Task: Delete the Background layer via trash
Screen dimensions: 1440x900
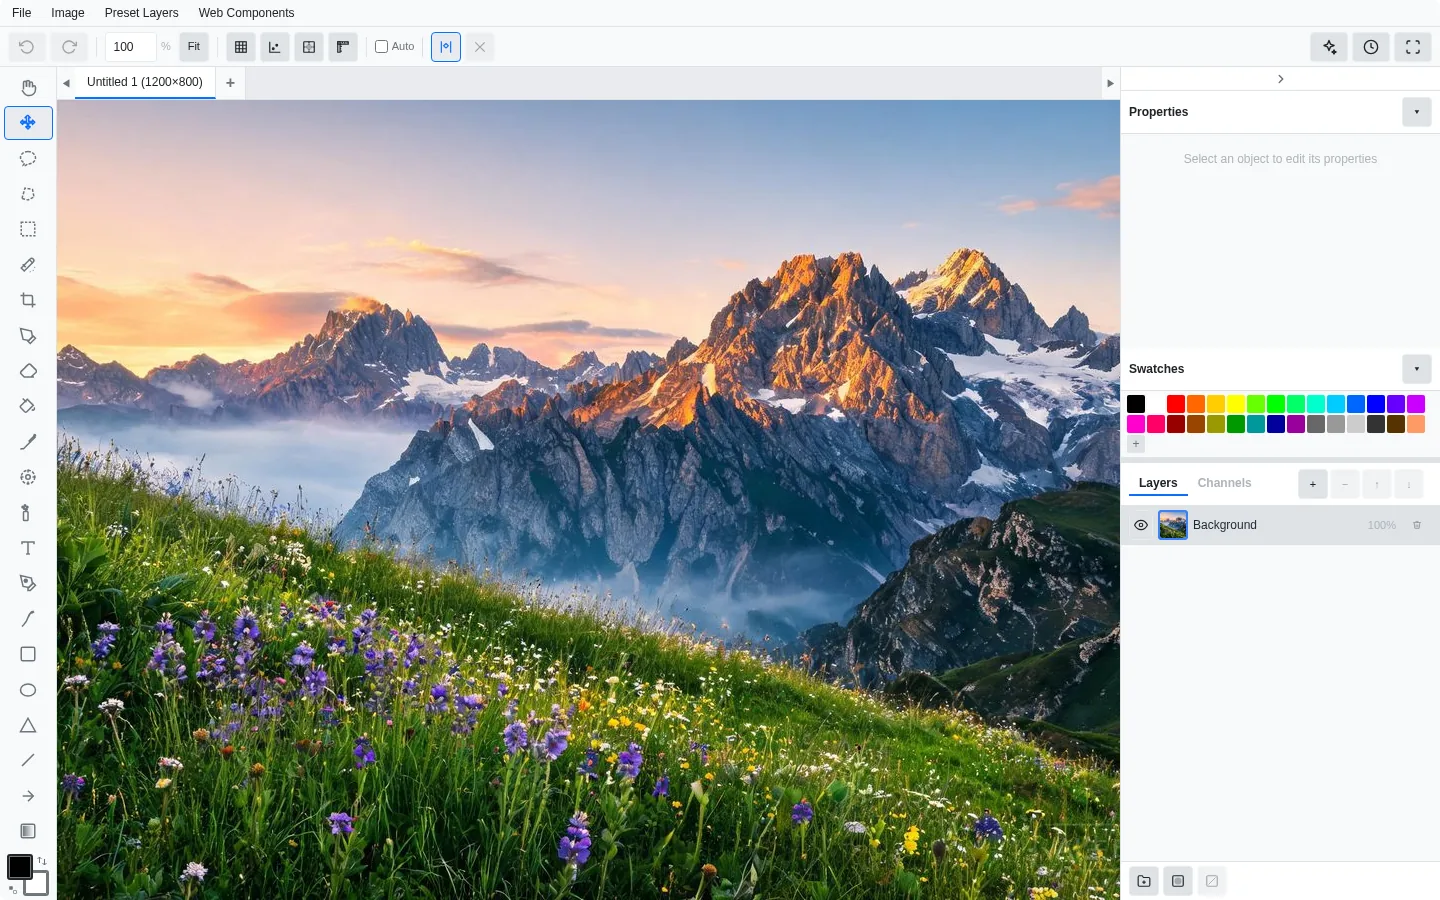Action: pyautogui.click(x=1417, y=525)
